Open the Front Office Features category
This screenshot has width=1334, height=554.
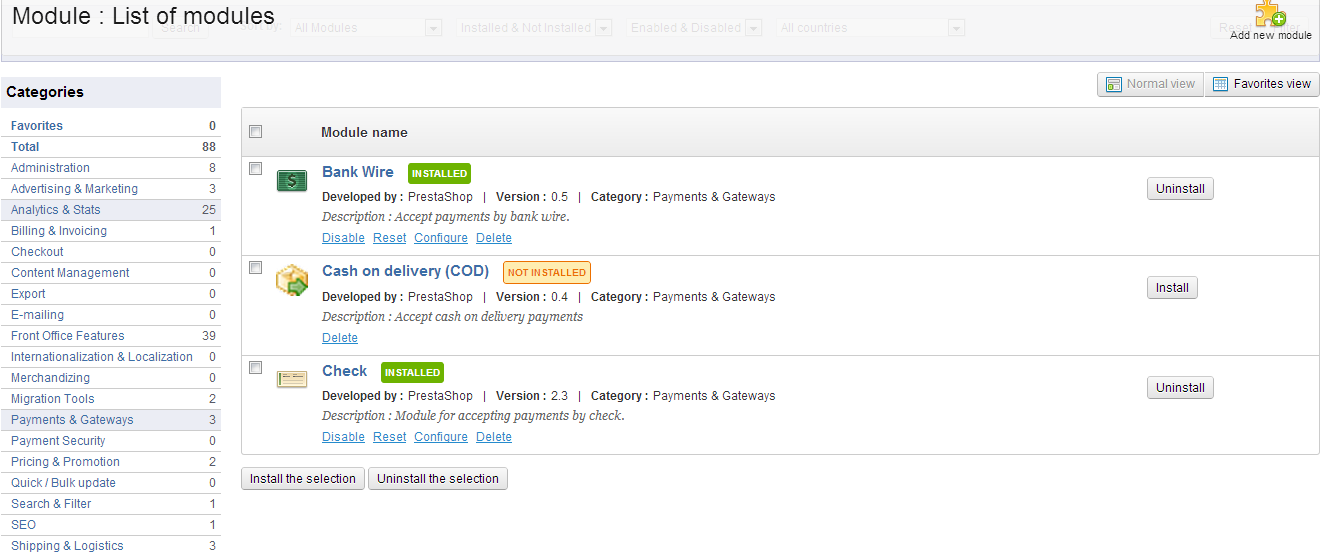[68, 336]
